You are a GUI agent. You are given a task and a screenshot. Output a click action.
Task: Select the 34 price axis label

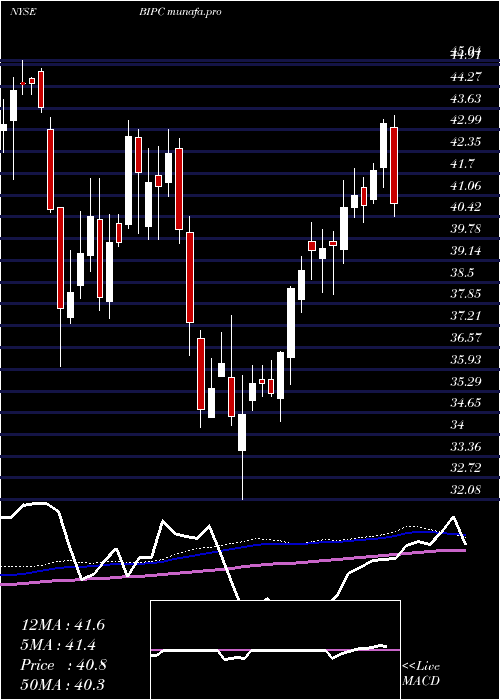point(458,425)
